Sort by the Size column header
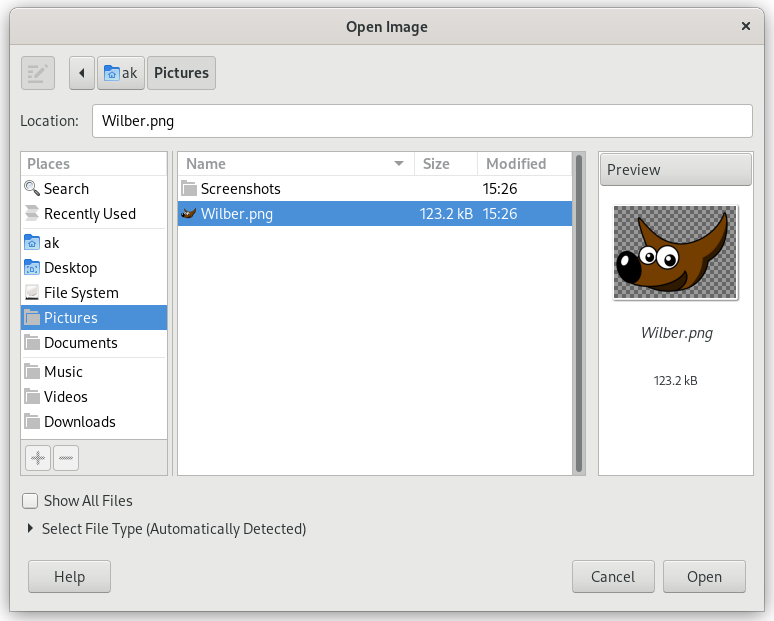 446,164
